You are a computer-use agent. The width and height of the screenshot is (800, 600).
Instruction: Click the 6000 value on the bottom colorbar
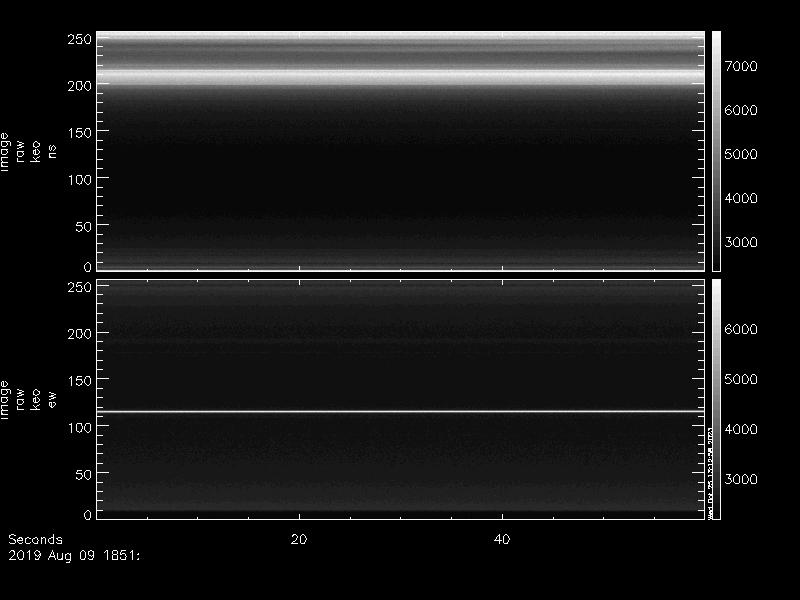tap(741, 329)
